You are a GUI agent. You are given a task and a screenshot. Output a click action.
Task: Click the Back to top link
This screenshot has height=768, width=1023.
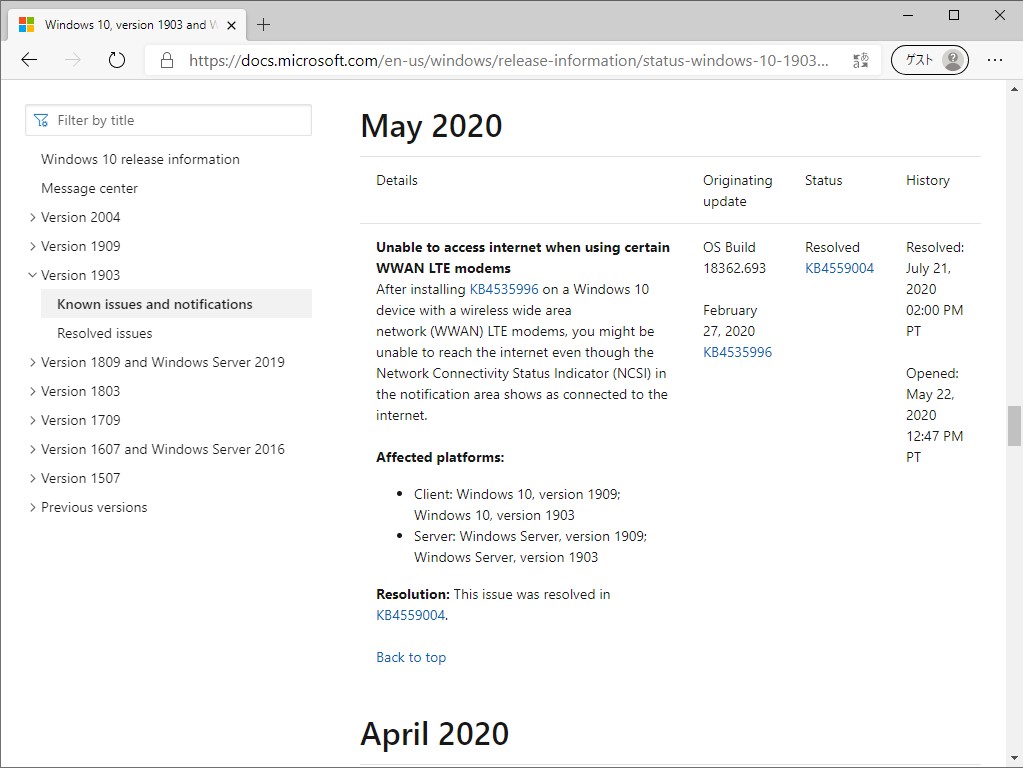411,657
